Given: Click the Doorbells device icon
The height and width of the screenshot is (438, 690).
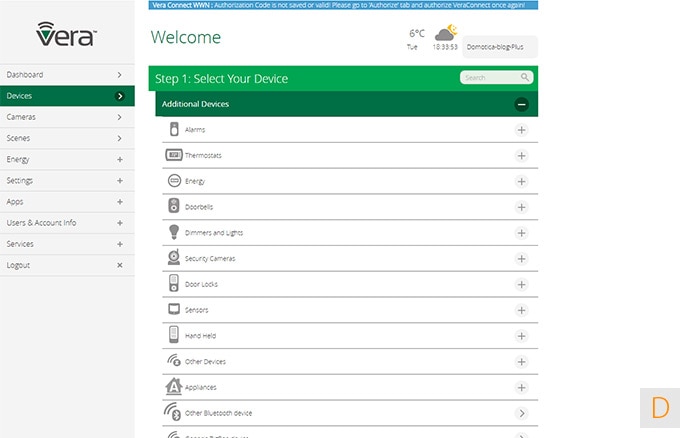Looking at the screenshot, I should point(174,206).
